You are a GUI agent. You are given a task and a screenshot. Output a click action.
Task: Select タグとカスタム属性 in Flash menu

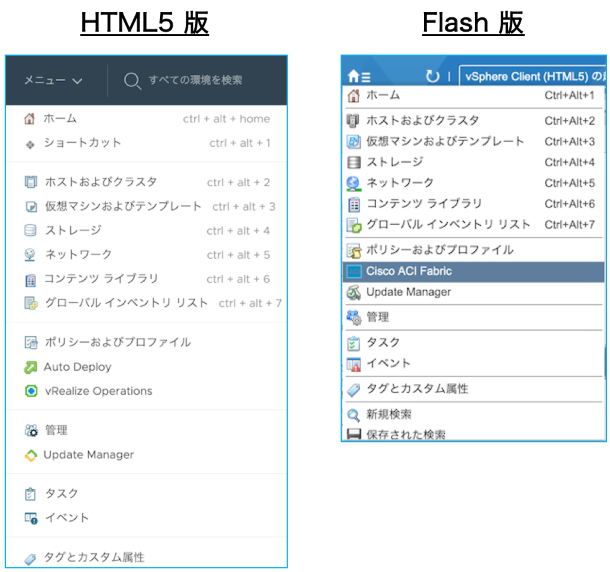coord(473,389)
